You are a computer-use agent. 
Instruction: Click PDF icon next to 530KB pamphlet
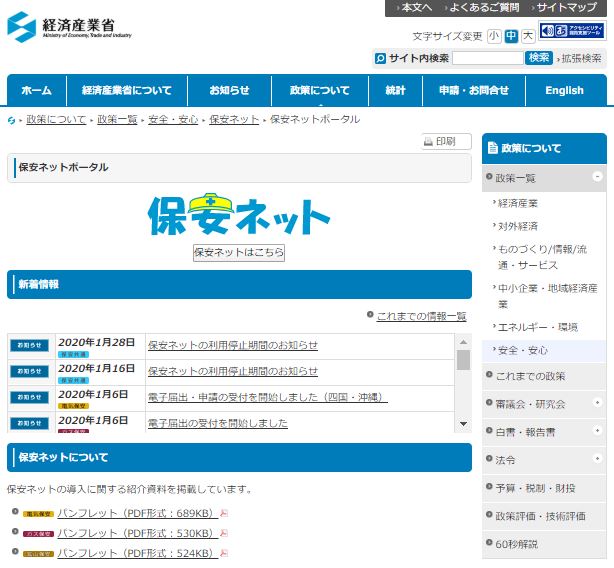pos(224,533)
